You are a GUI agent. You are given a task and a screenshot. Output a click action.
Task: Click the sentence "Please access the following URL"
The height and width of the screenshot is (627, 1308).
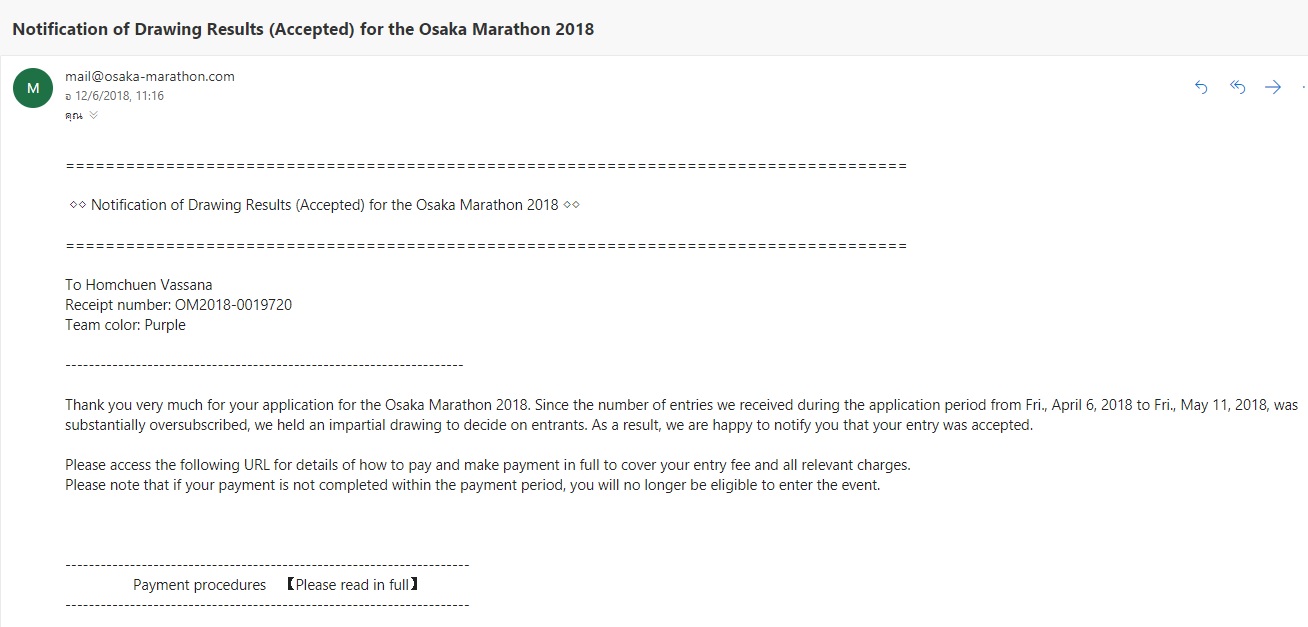[487, 465]
